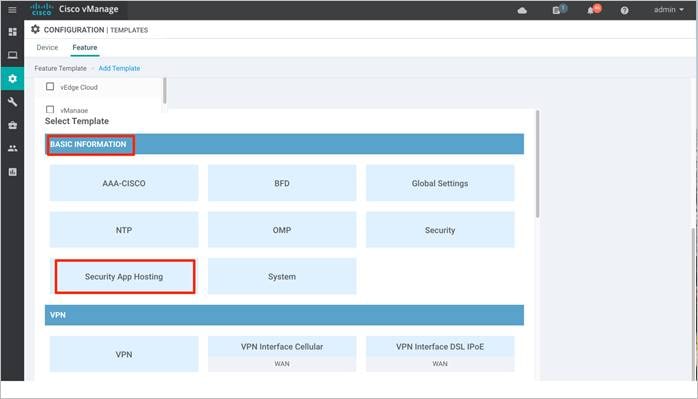
Task: Select the VPN Interface Cellular template
Action: (x=282, y=354)
